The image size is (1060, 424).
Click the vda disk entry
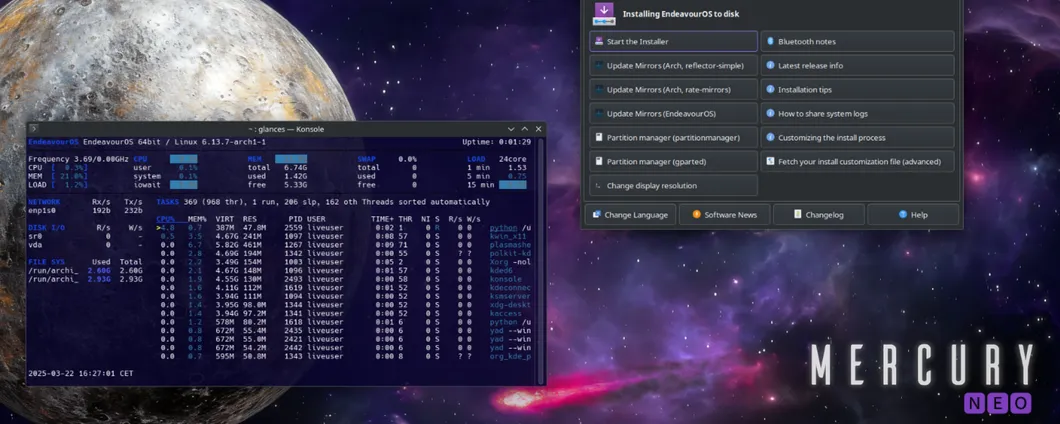[x=34, y=245]
